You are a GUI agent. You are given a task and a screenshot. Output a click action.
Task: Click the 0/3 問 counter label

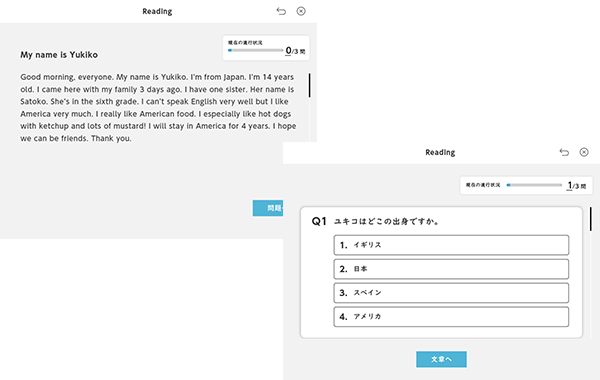tap(295, 51)
